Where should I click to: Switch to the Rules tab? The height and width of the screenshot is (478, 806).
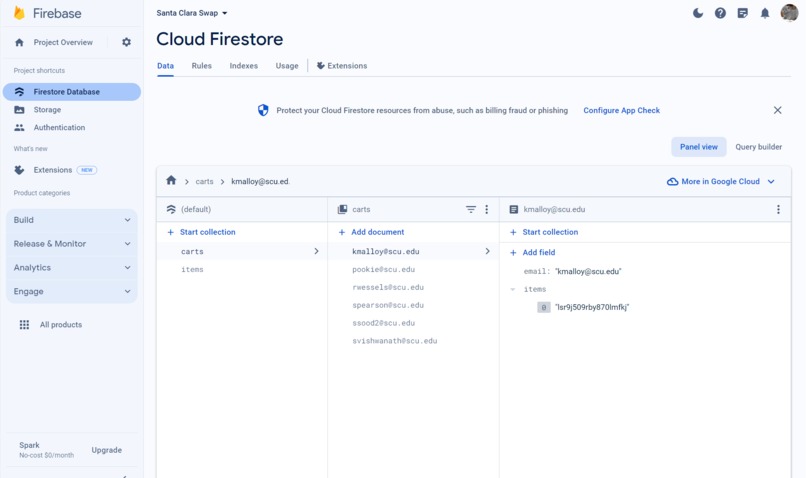(202, 66)
